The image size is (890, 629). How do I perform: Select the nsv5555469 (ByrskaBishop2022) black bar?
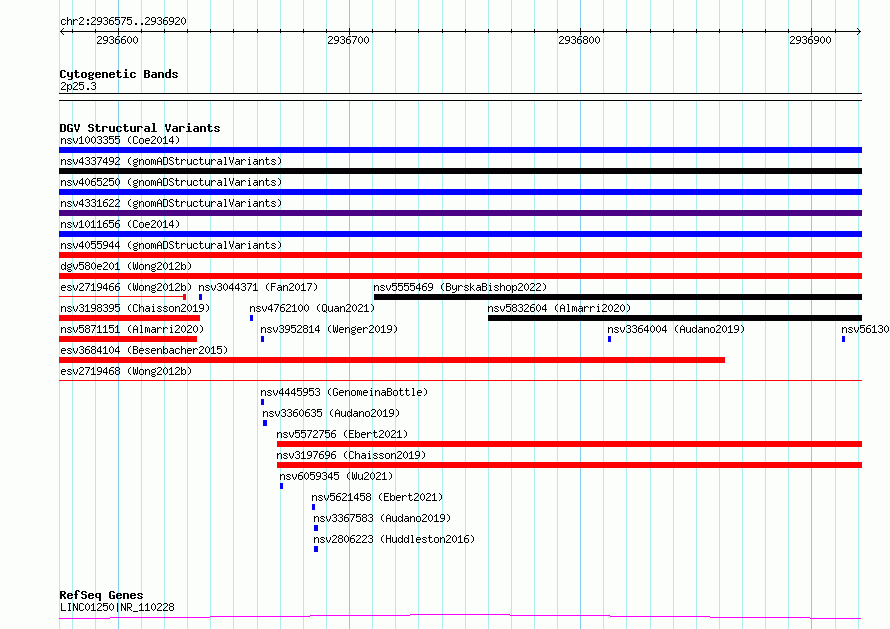click(x=618, y=297)
